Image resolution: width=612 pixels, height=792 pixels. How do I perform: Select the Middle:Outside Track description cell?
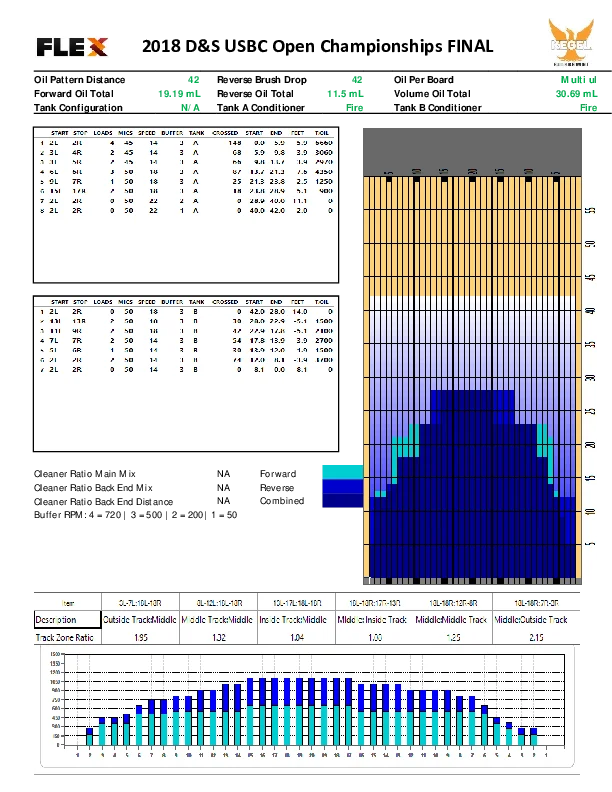pyautogui.click(x=531, y=620)
